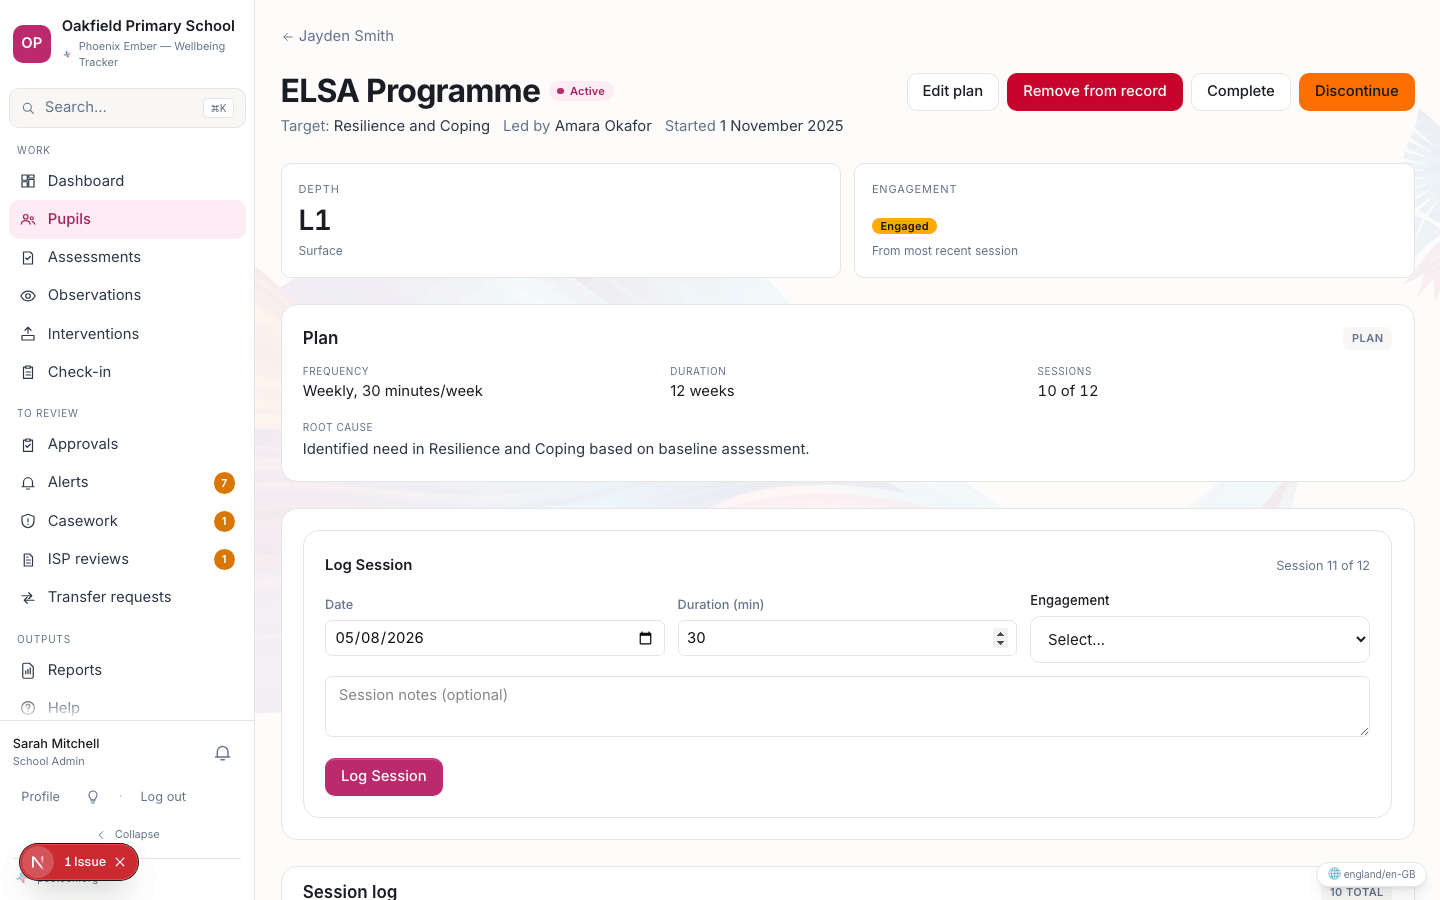
Task: Collapse the sidebar
Action: point(128,834)
